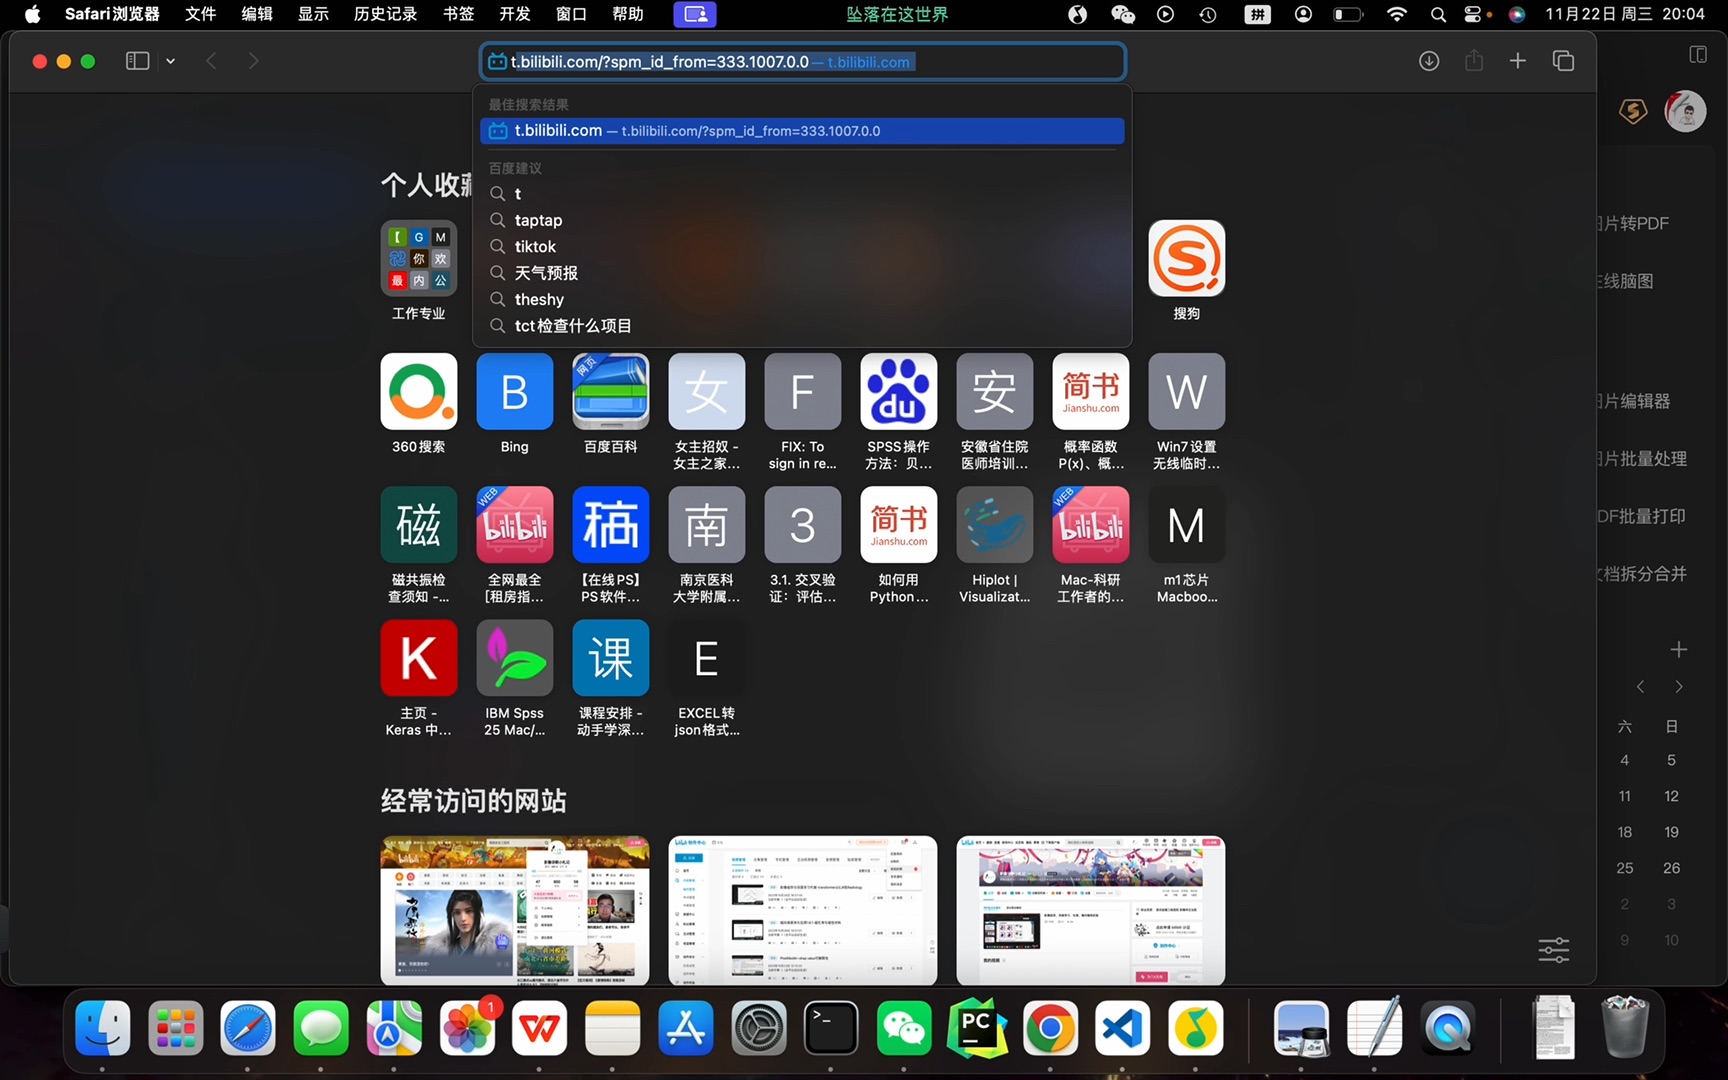Open the 文件 menu
Screen dimensions: 1728x1080
[x=201, y=14]
